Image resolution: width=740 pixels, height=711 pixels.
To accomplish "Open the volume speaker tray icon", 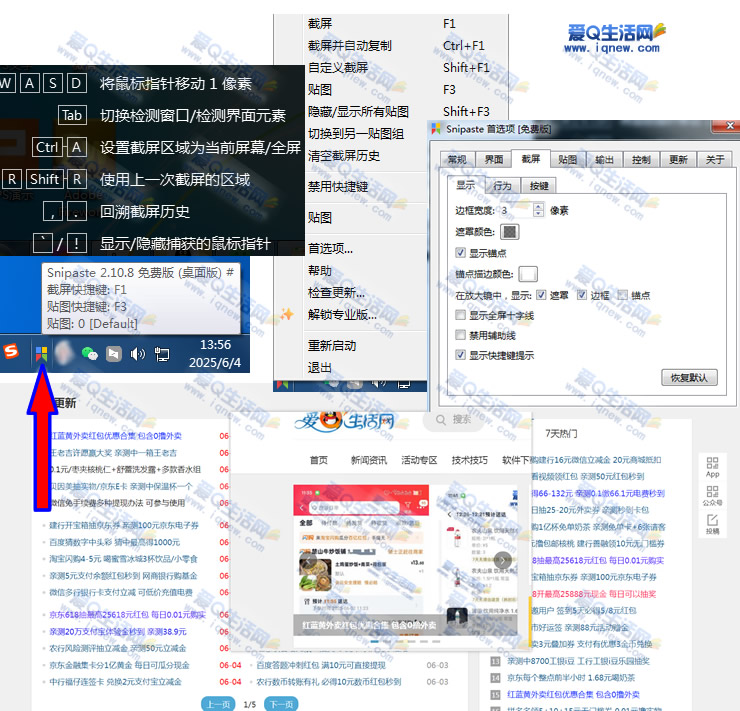I will click(x=137, y=354).
